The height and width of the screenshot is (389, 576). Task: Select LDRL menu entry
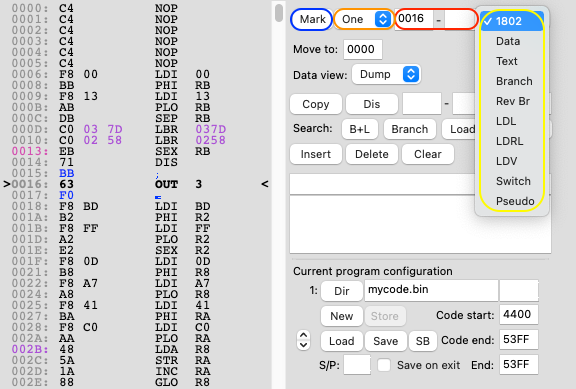pyautogui.click(x=511, y=141)
